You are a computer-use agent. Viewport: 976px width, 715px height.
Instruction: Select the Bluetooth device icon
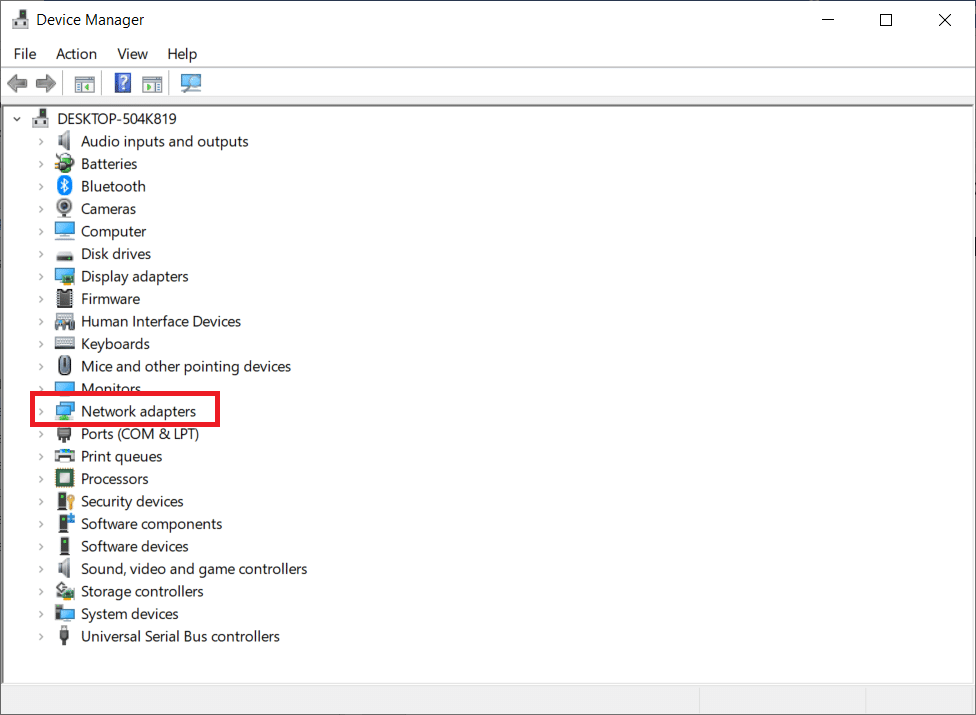pos(65,186)
